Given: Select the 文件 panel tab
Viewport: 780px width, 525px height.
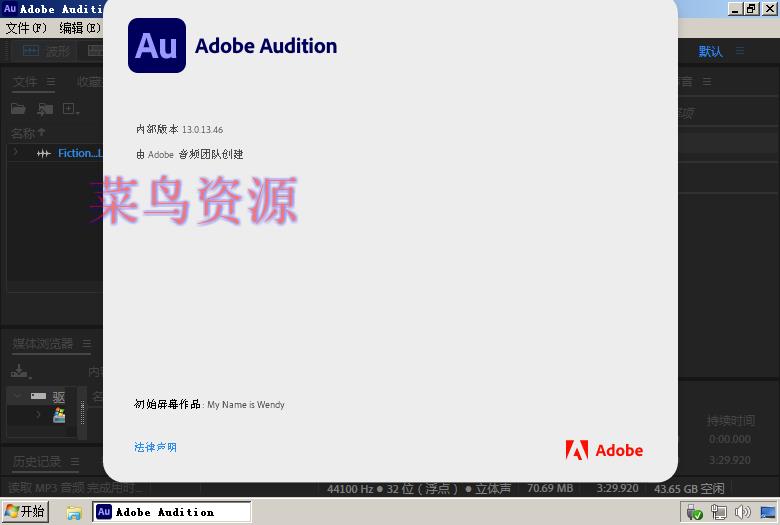Looking at the screenshot, I should point(25,82).
